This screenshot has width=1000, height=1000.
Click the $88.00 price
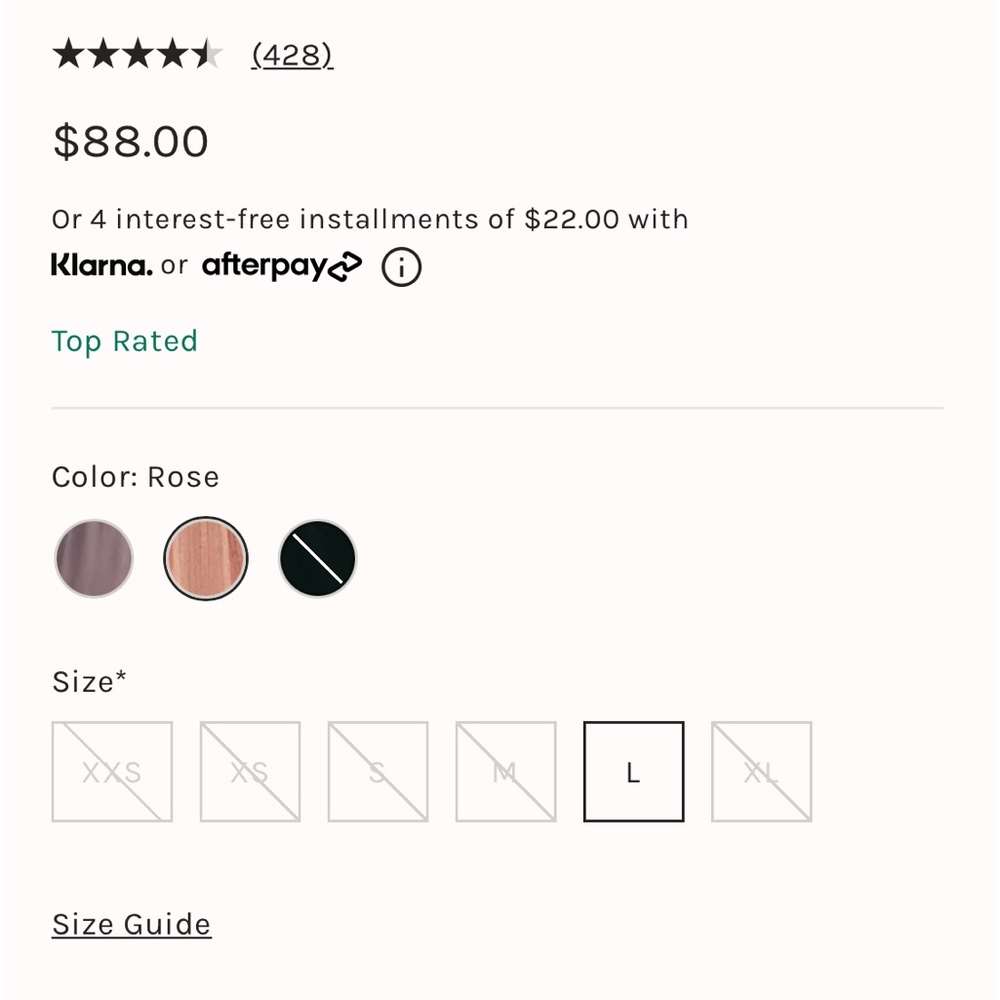tap(131, 141)
